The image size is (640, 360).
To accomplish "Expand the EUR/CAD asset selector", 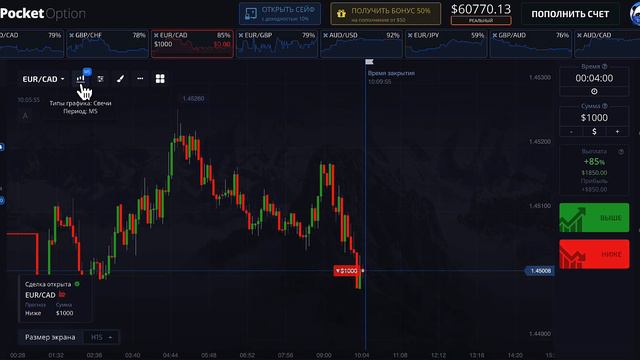I will point(43,79).
